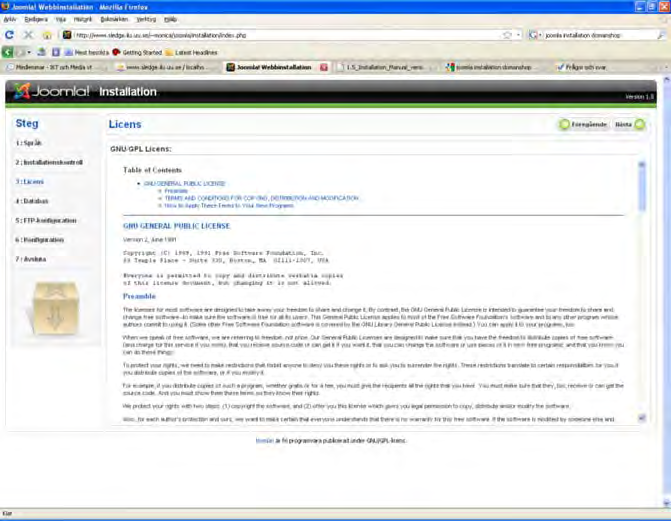Switch to the 1.5_Installation_Manual tab
Image resolution: width=671 pixels, height=521 pixels.
(x=385, y=67)
